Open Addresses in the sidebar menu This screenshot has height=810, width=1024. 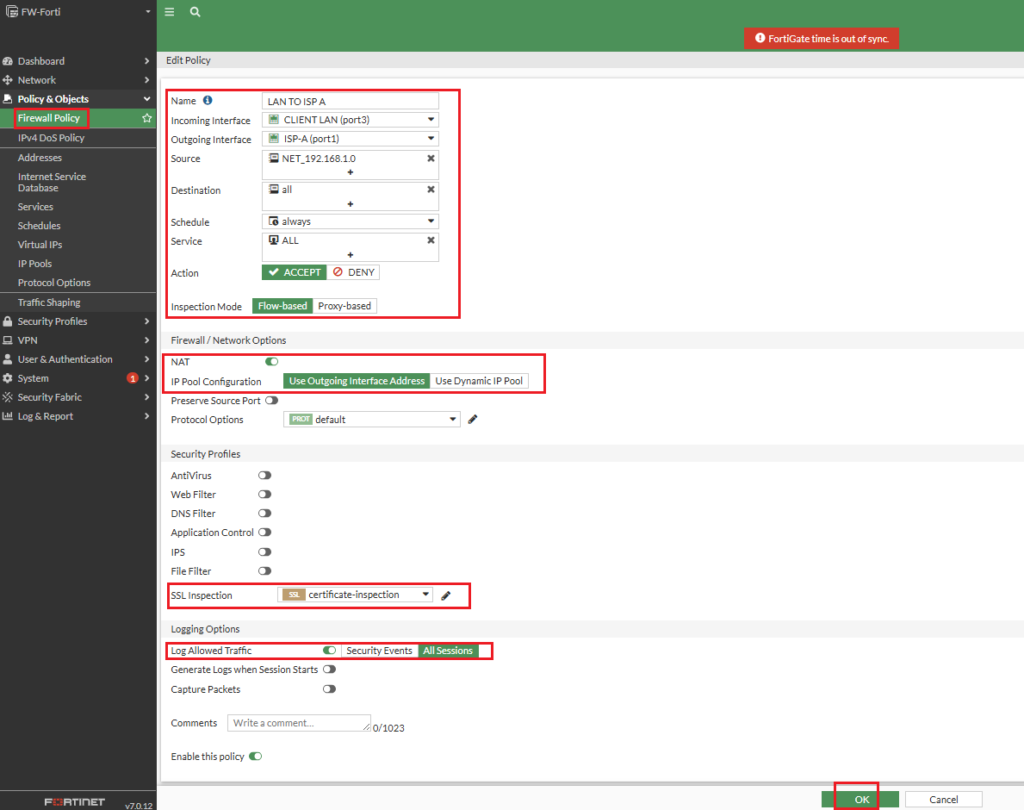pyautogui.click(x=40, y=157)
